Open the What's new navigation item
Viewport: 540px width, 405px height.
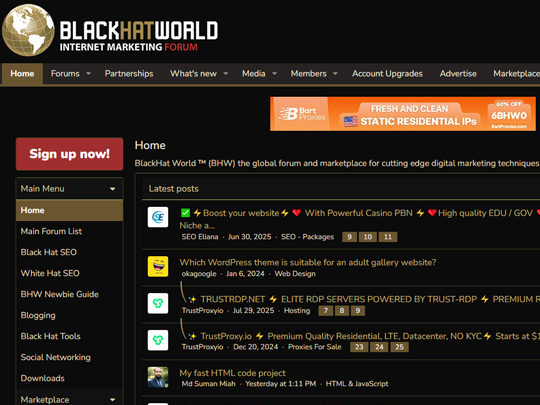pyautogui.click(x=193, y=73)
